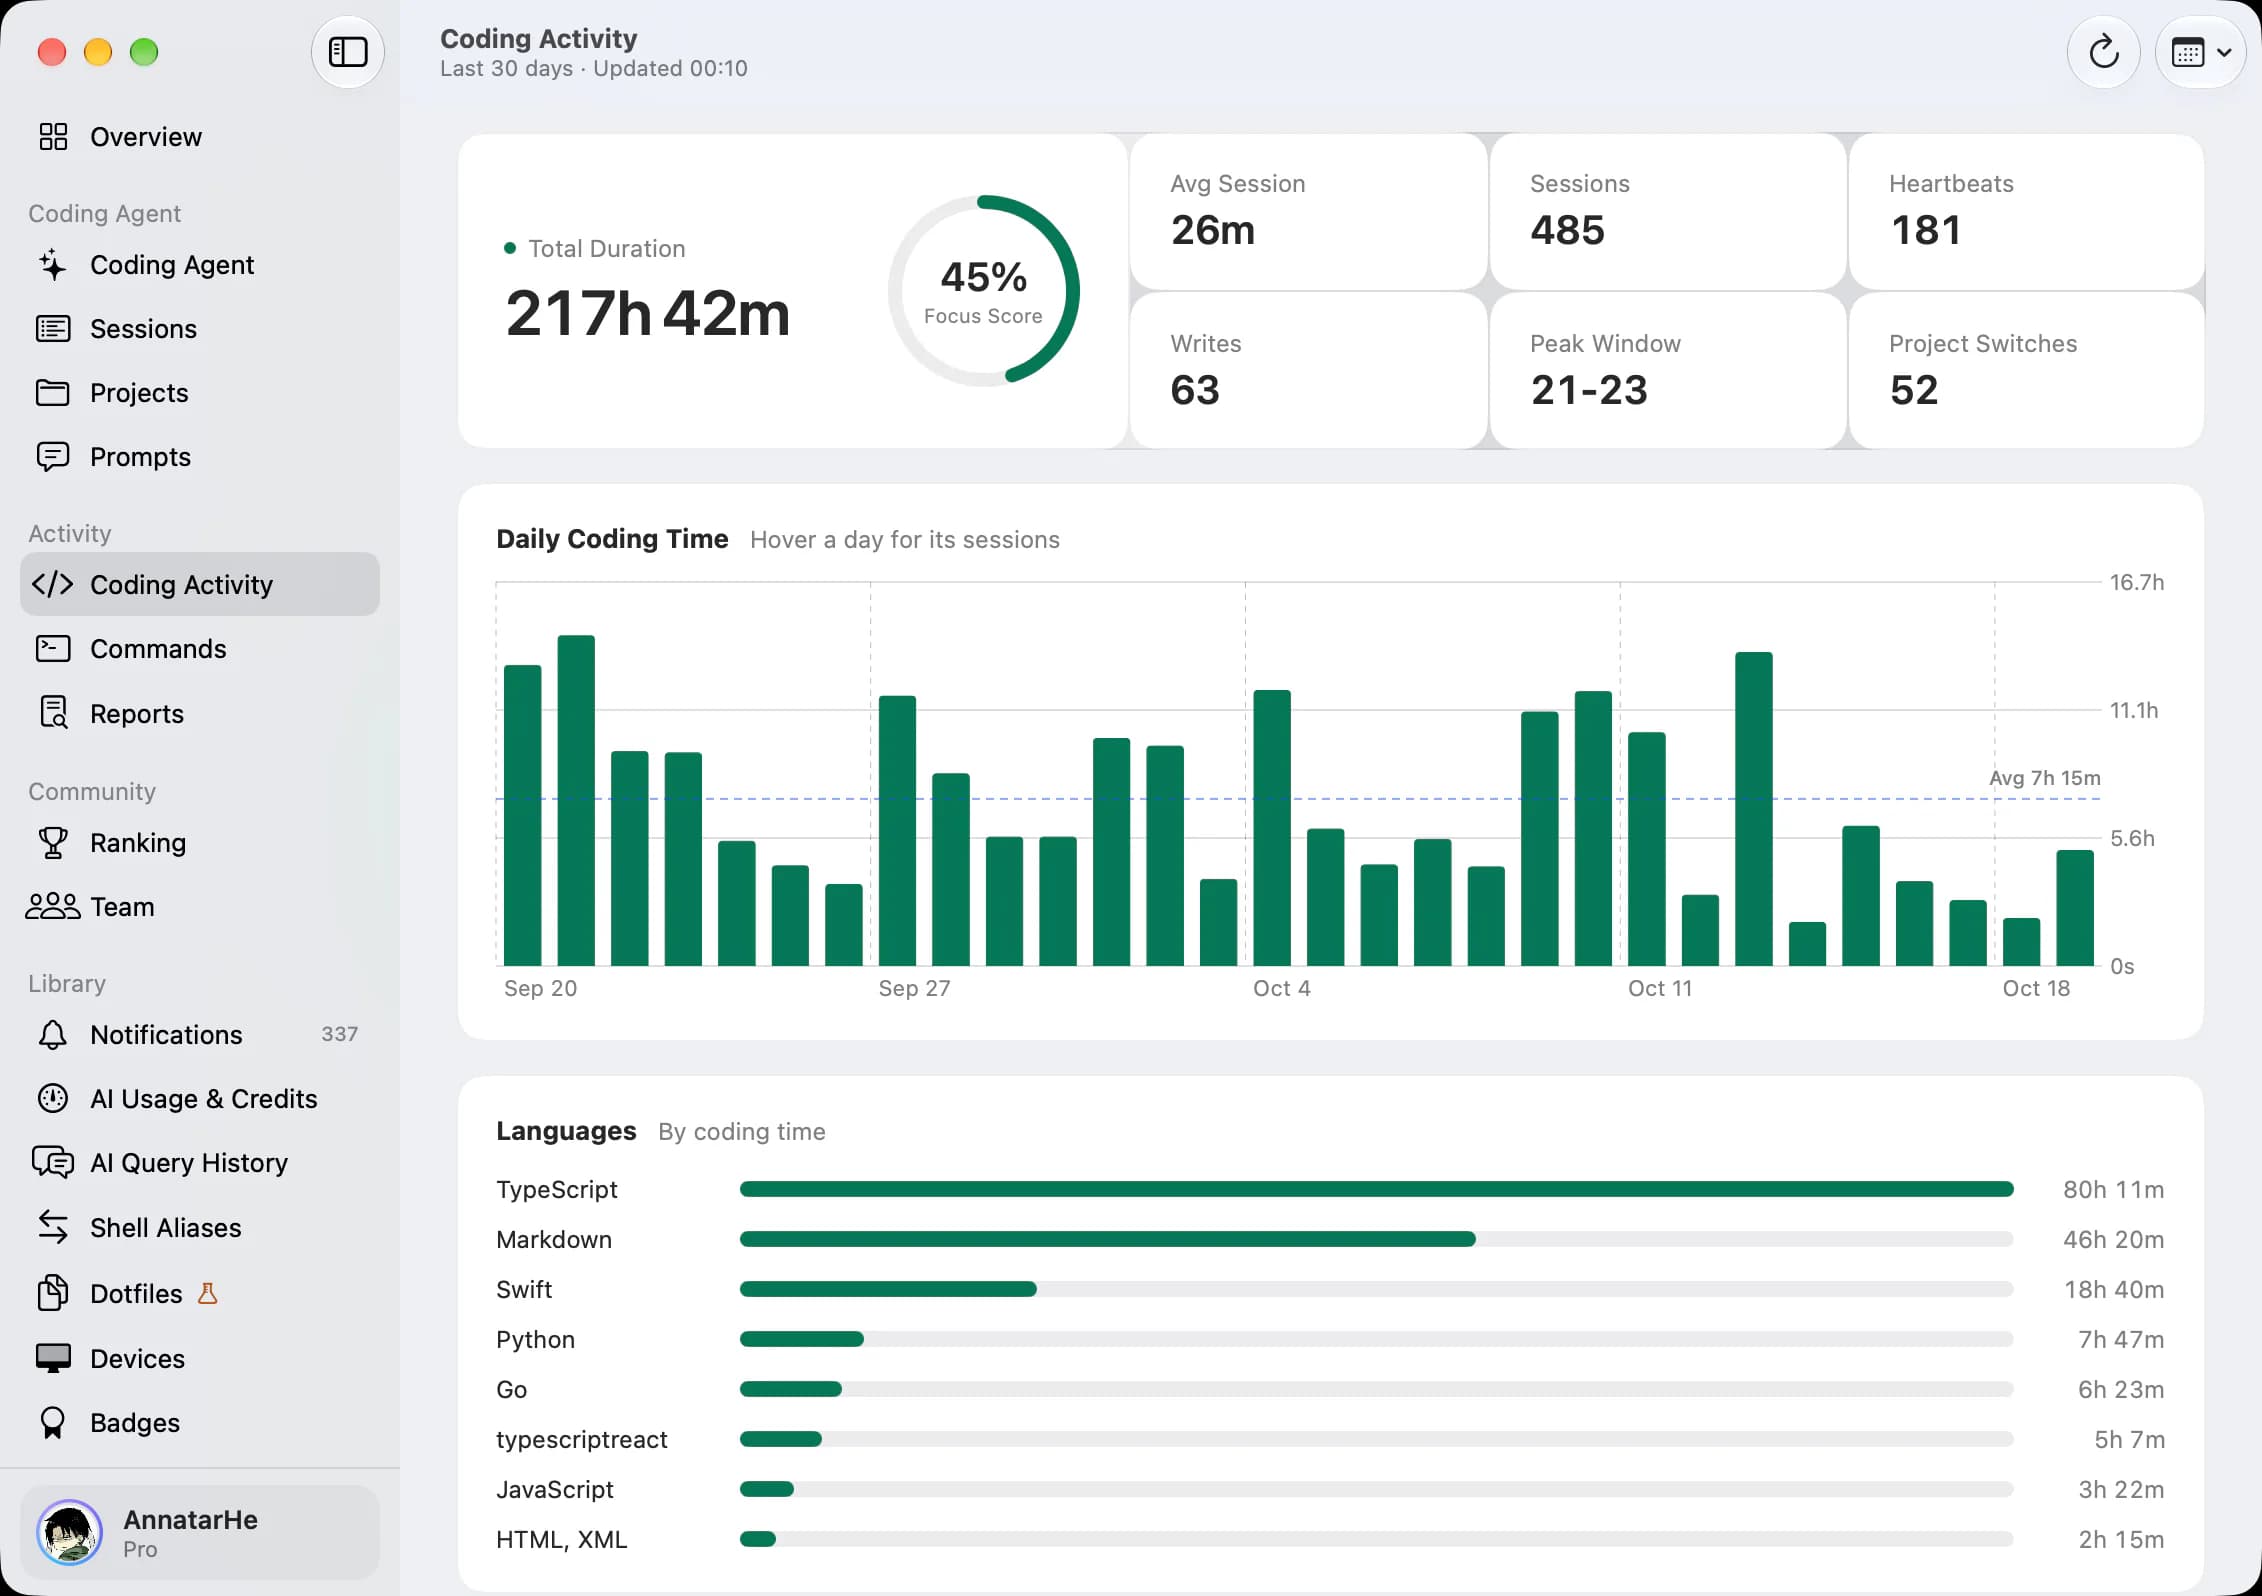This screenshot has height=1596, width=2262.
Task: Click the Sessions list icon
Action: 53,328
